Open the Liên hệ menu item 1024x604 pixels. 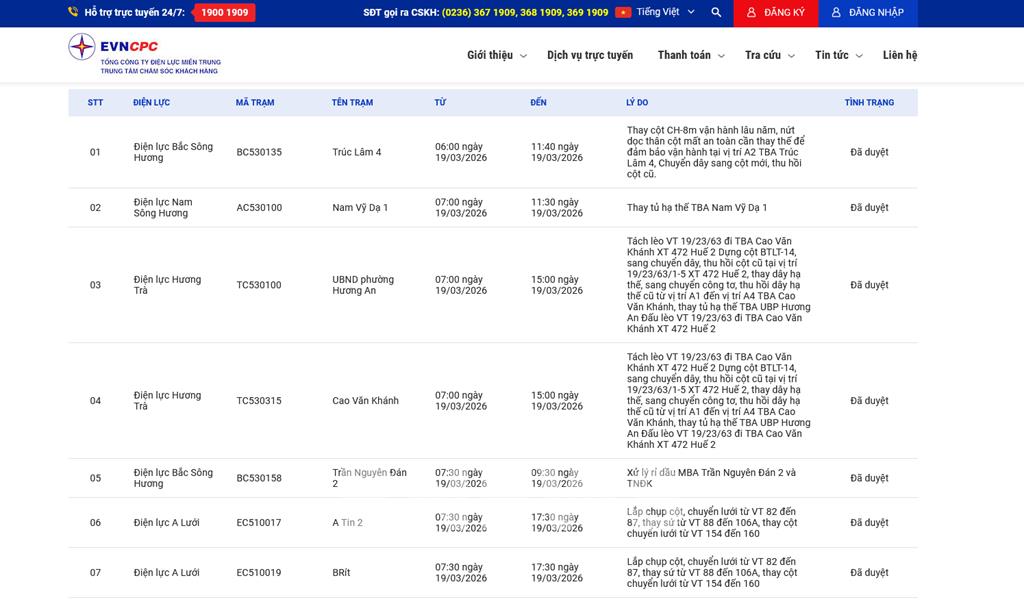(x=899, y=55)
